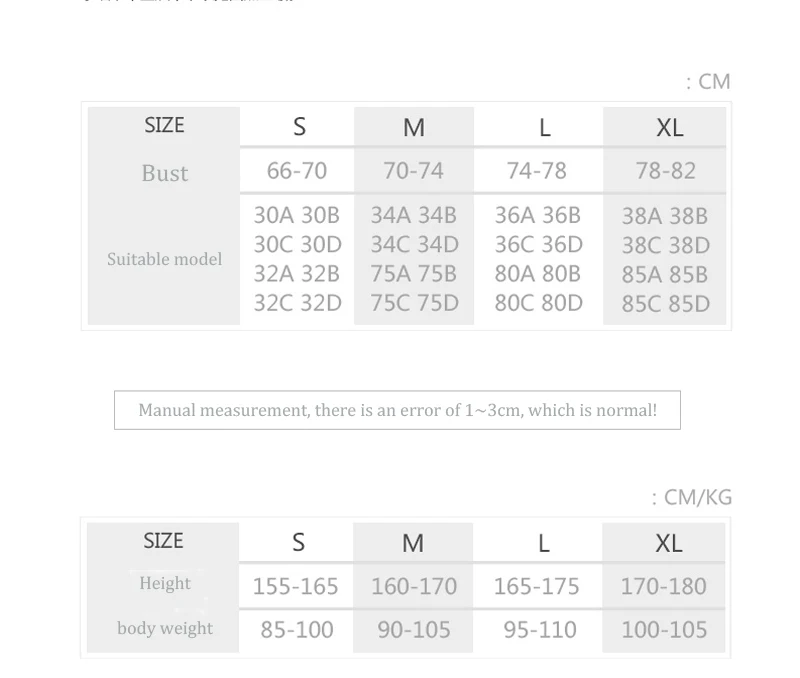Click the 85C 85D model entry
The width and height of the screenshot is (800, 678).
coord(665,304)
